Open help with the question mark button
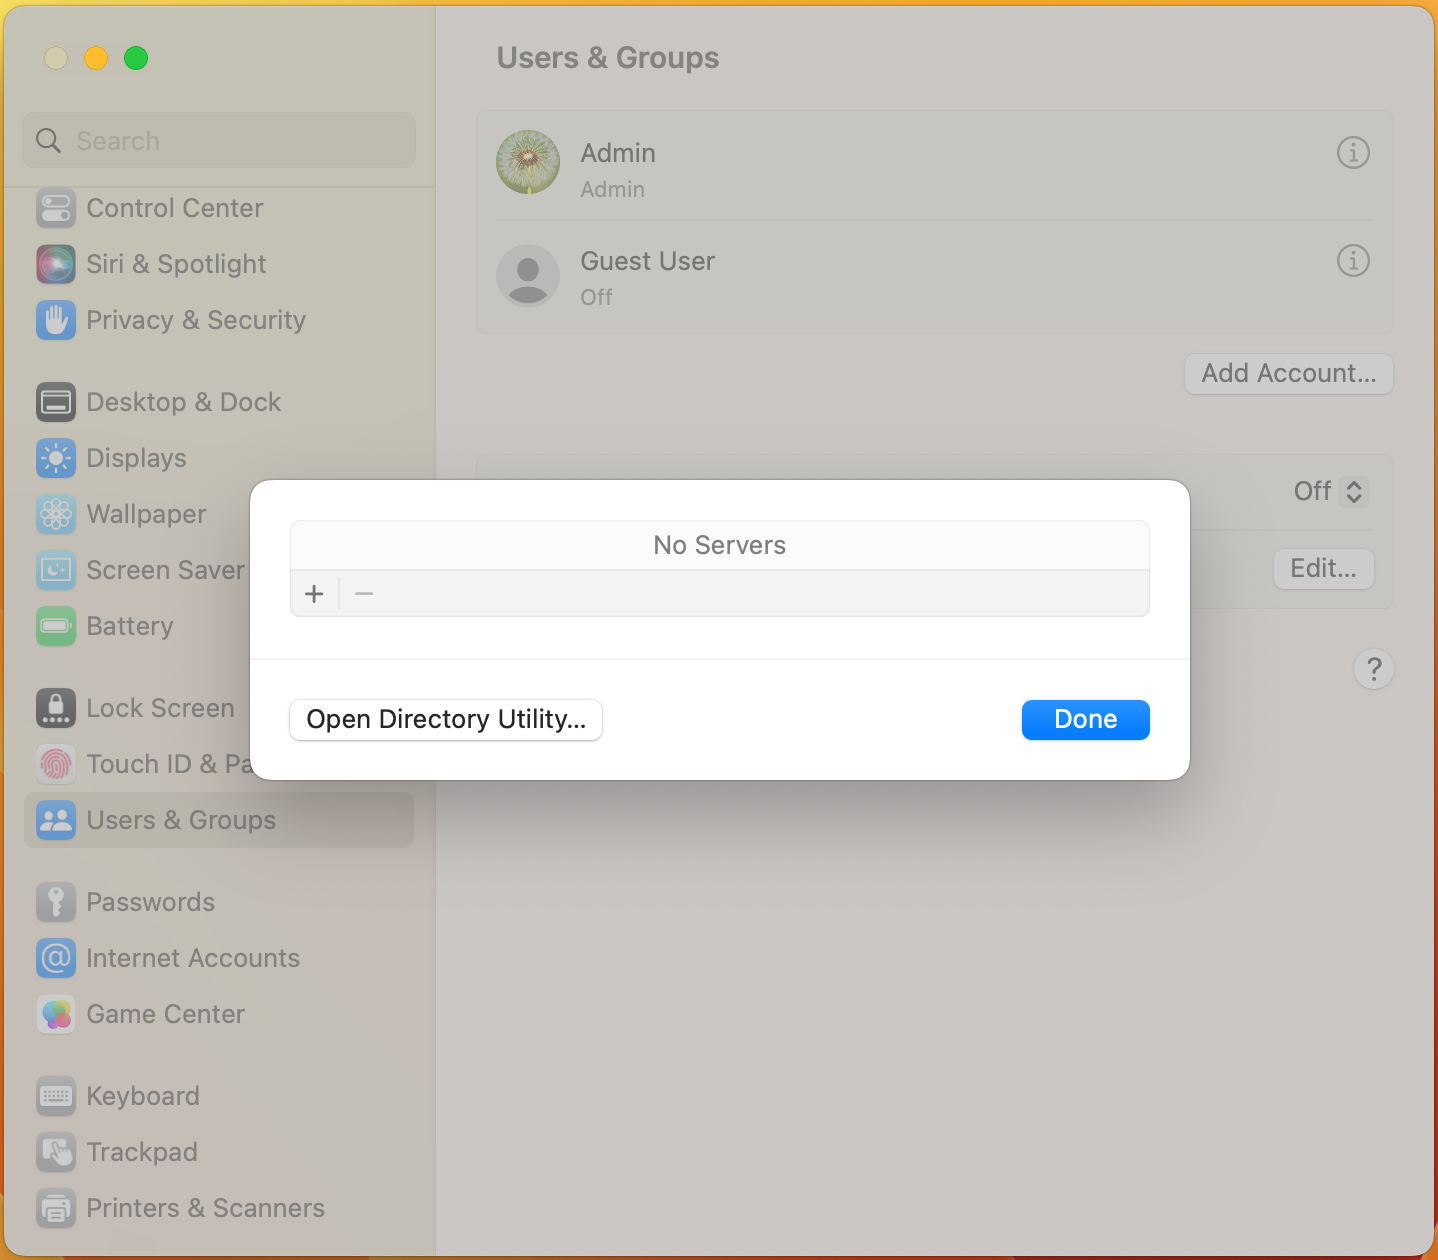The height and width of the screenshot is (1260, 1438). [1374, 669]
